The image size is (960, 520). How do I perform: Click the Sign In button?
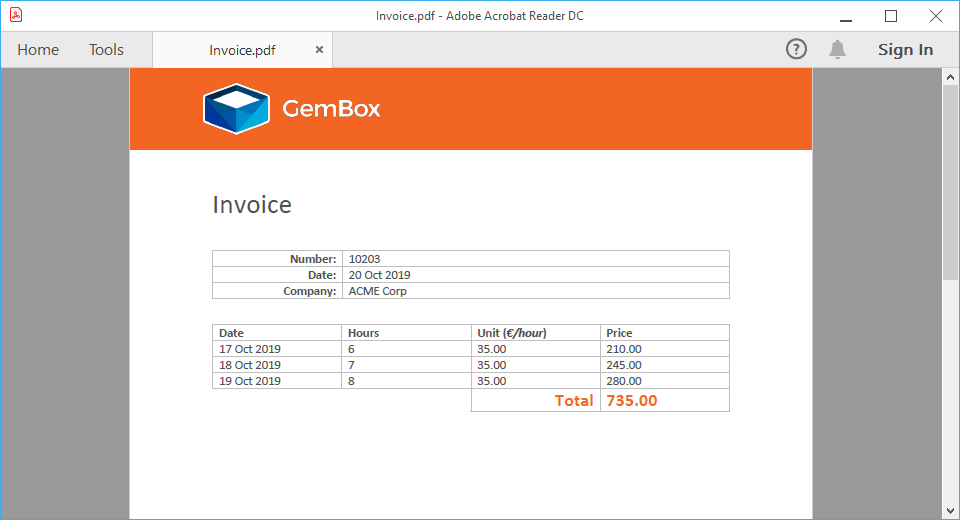(x=905, y=50)
